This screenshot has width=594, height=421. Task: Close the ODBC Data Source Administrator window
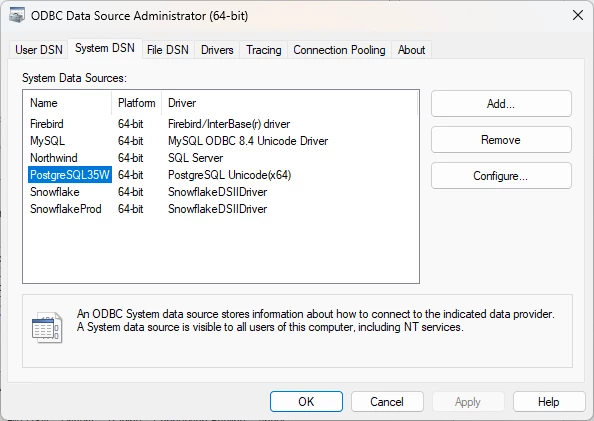(578, 16)
